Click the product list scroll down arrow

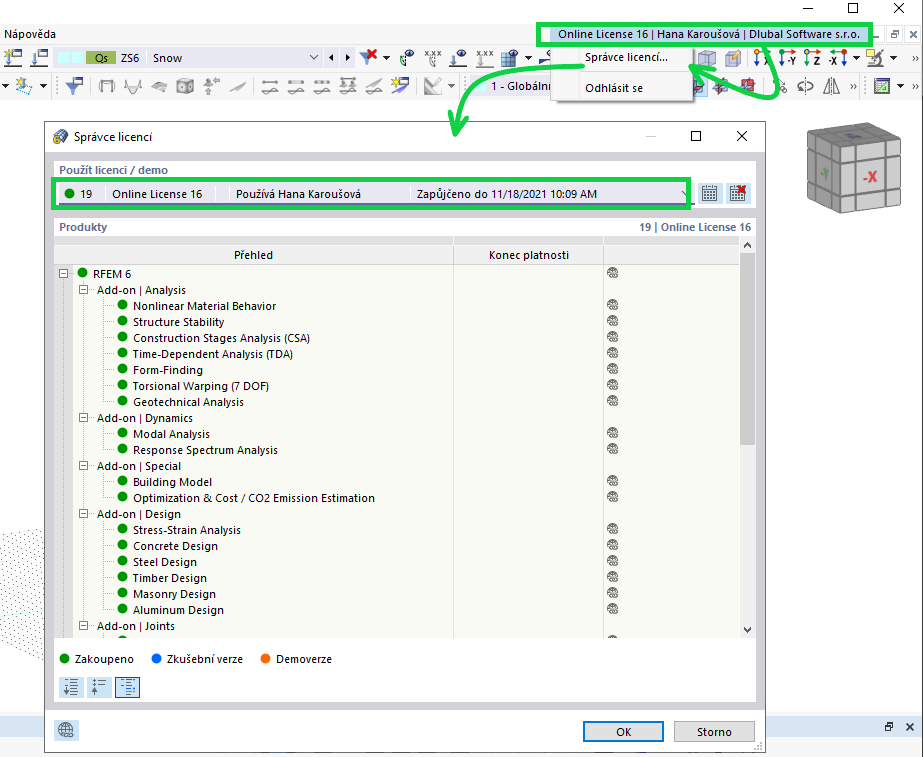[x=748, y=630]
